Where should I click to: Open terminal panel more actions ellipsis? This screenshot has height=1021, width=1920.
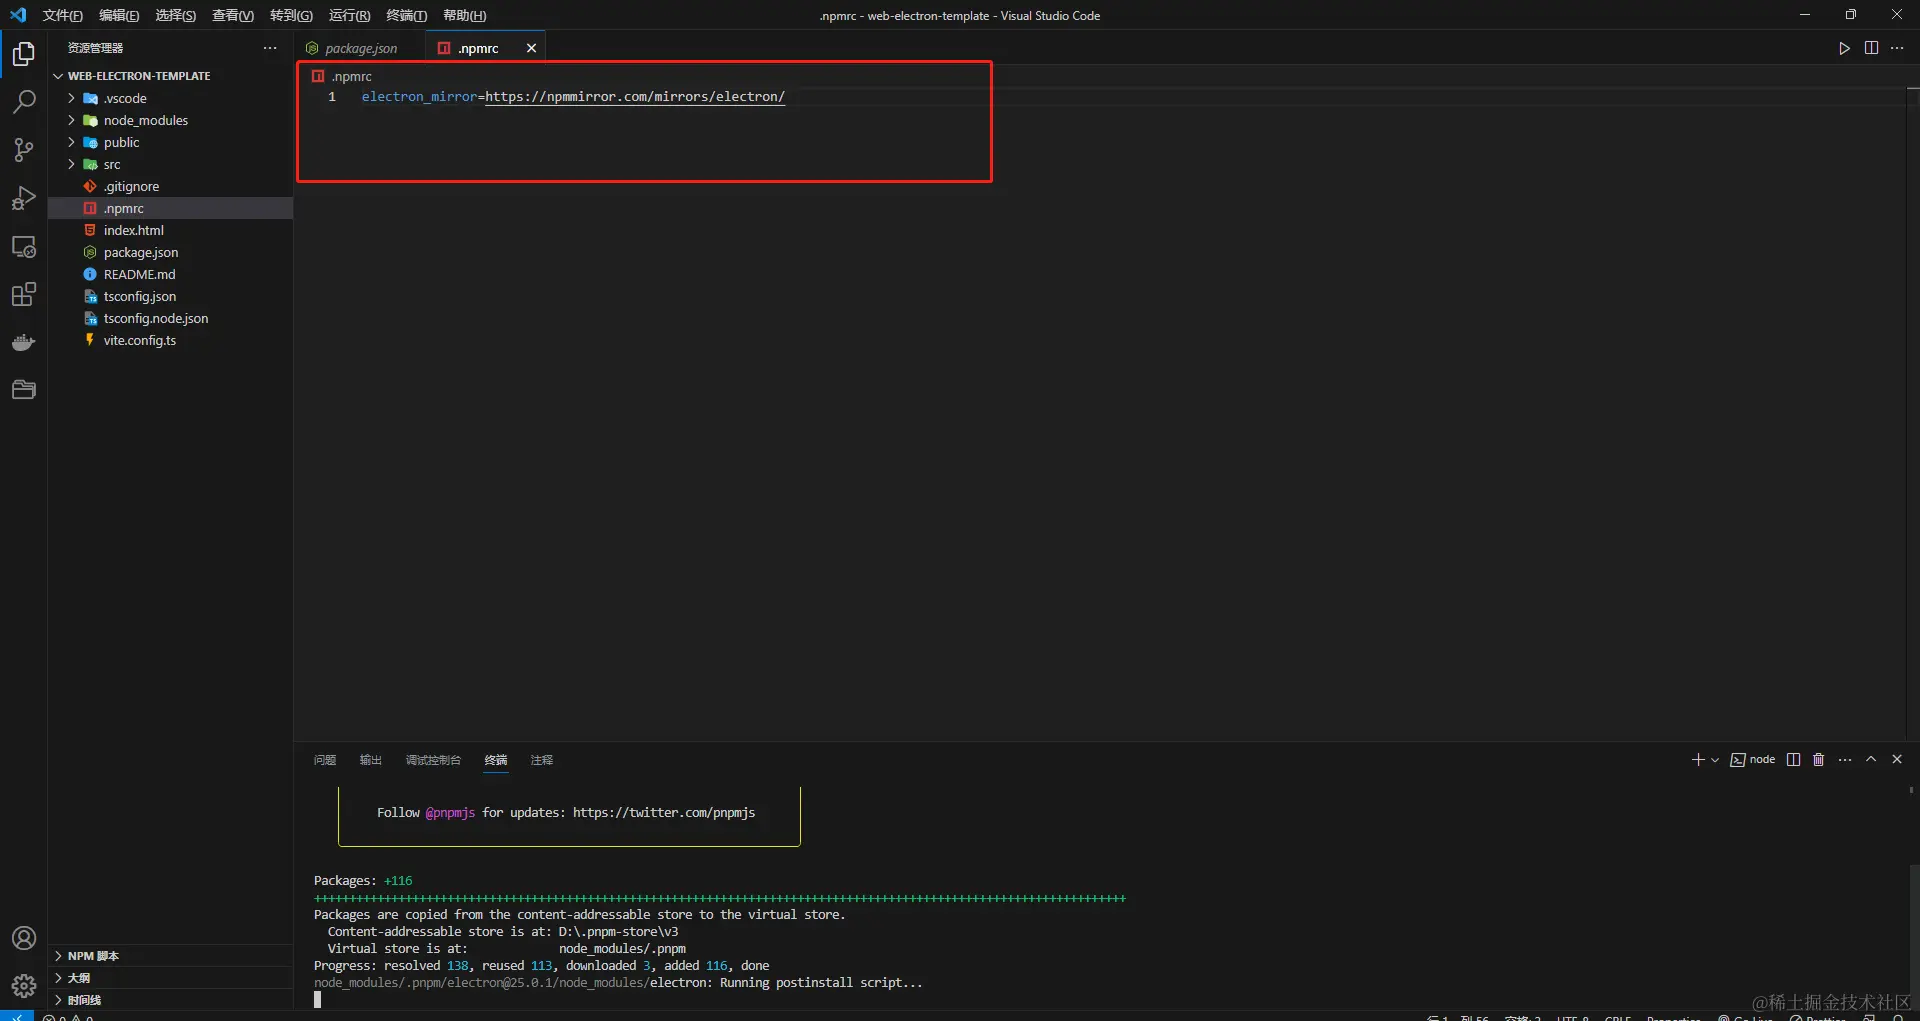pos(1845,760)
